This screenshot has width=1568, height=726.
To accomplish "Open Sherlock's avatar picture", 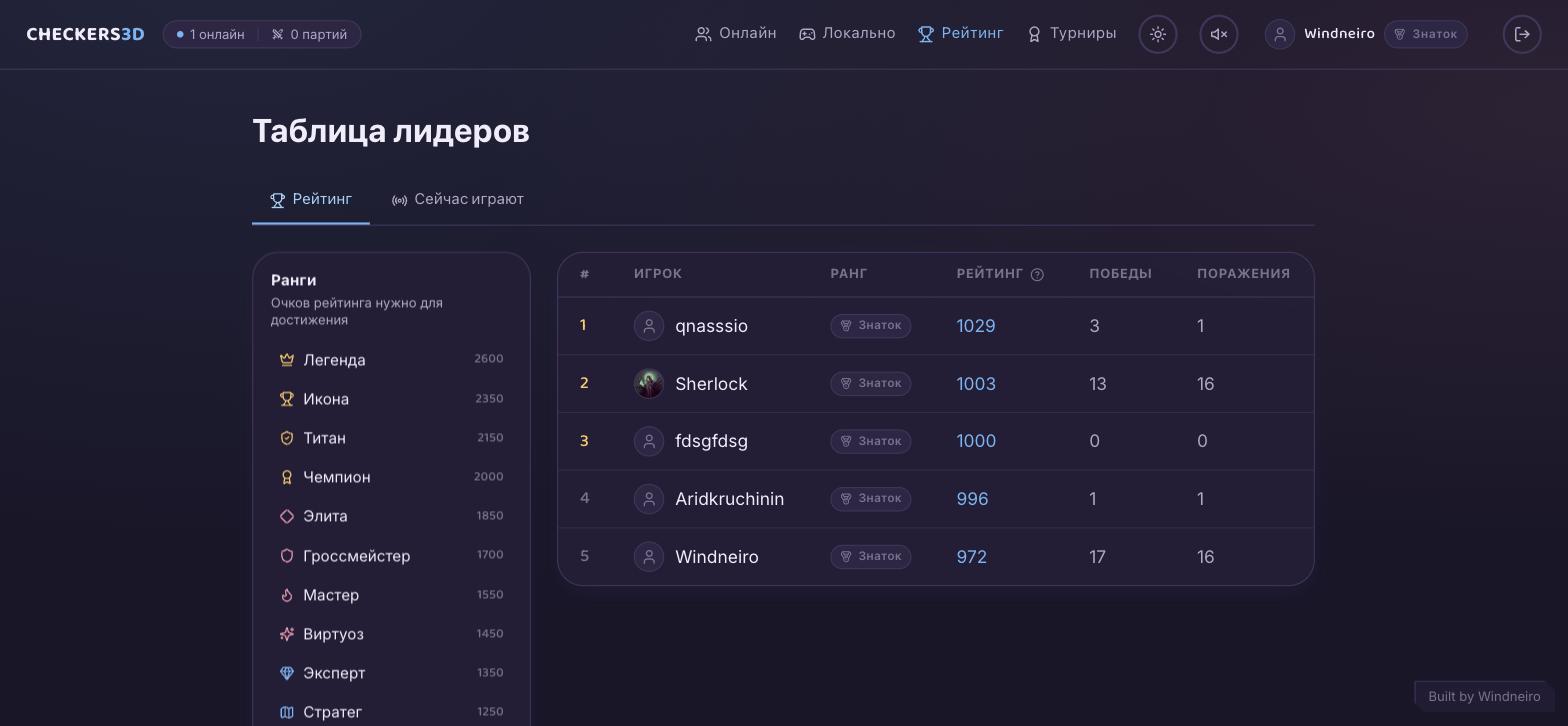I will click(x=649, y=384).
